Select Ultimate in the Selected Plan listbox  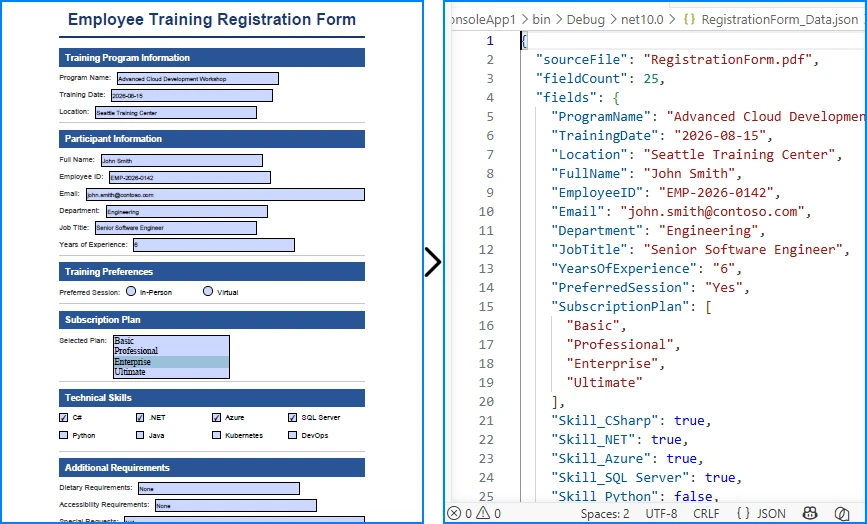pos(171,372)
